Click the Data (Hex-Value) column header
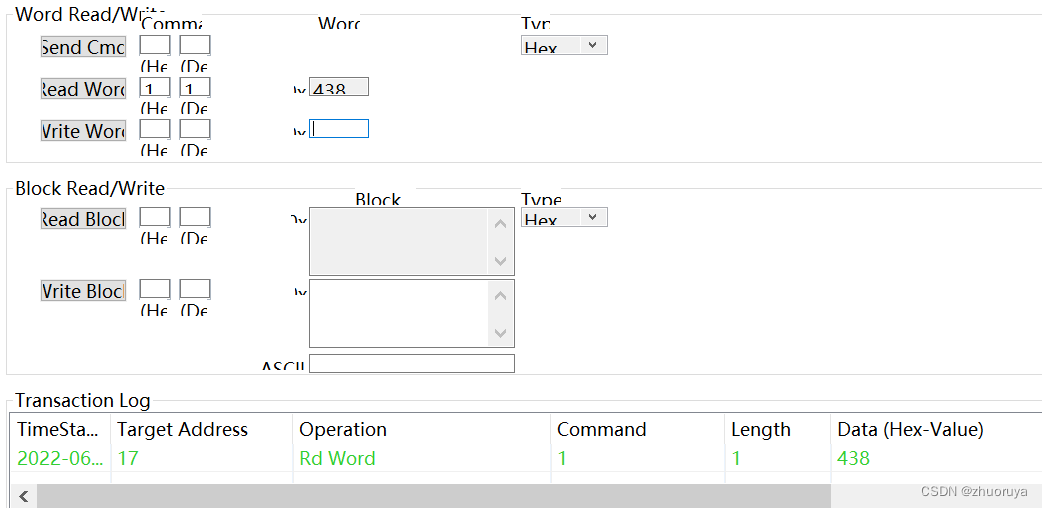Viewport: 1042px width, 508px height. pos(936,430)
